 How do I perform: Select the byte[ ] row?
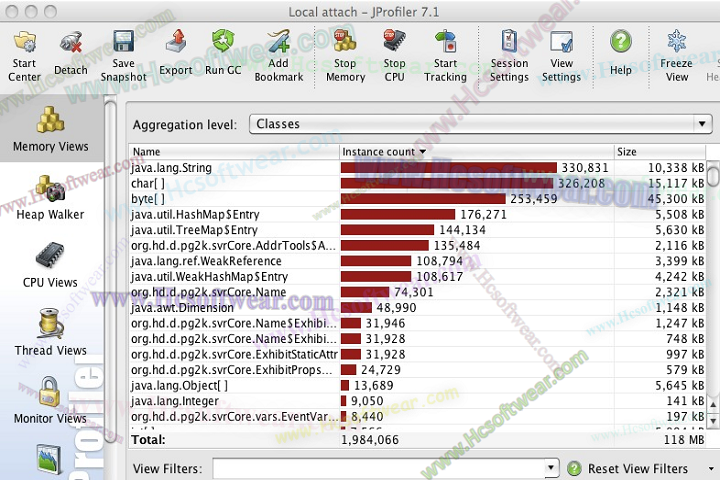pos(417,199)
